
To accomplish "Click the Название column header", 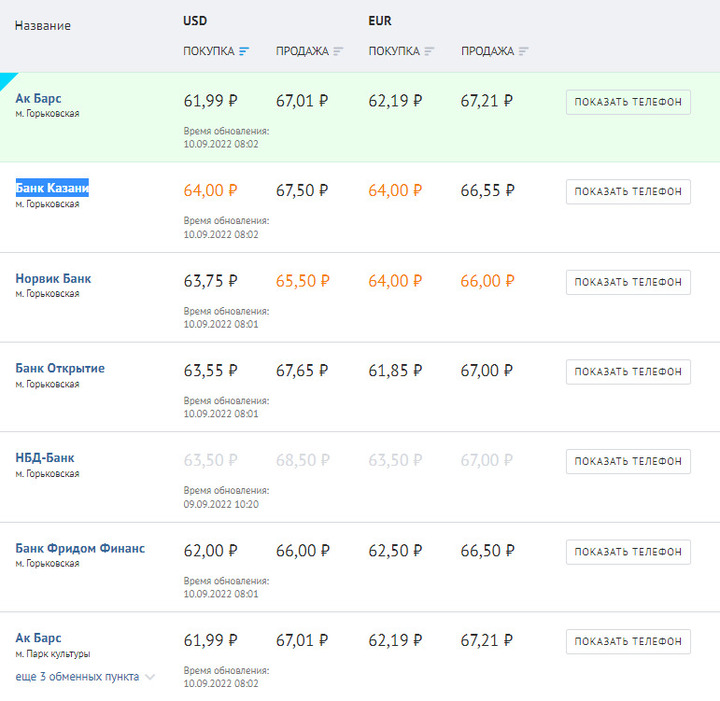I will coord(43,26).
